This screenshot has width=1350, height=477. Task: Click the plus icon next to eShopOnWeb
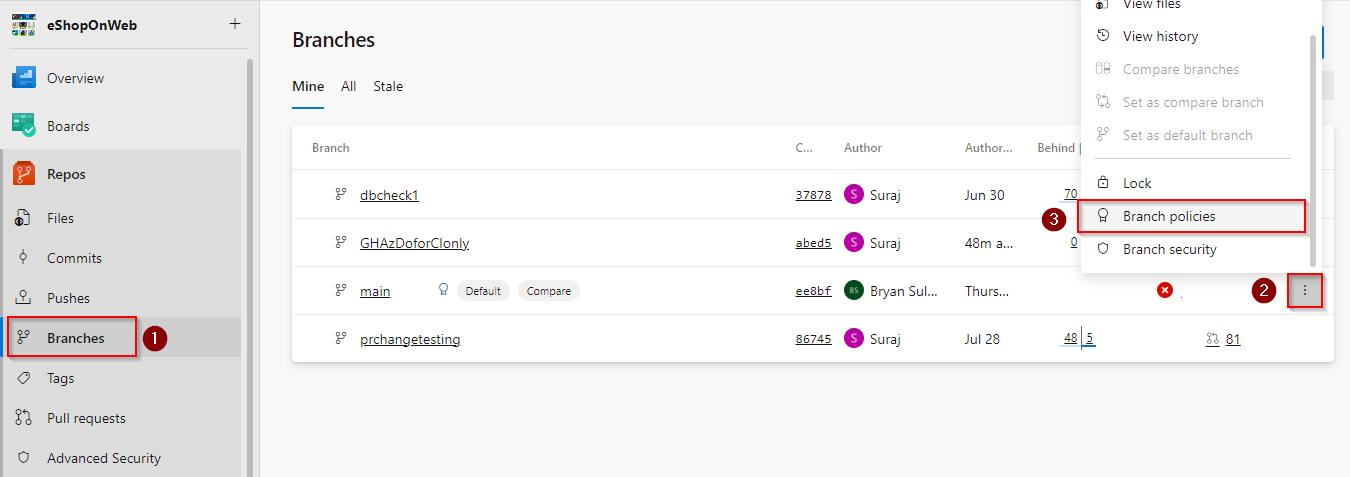235,24
